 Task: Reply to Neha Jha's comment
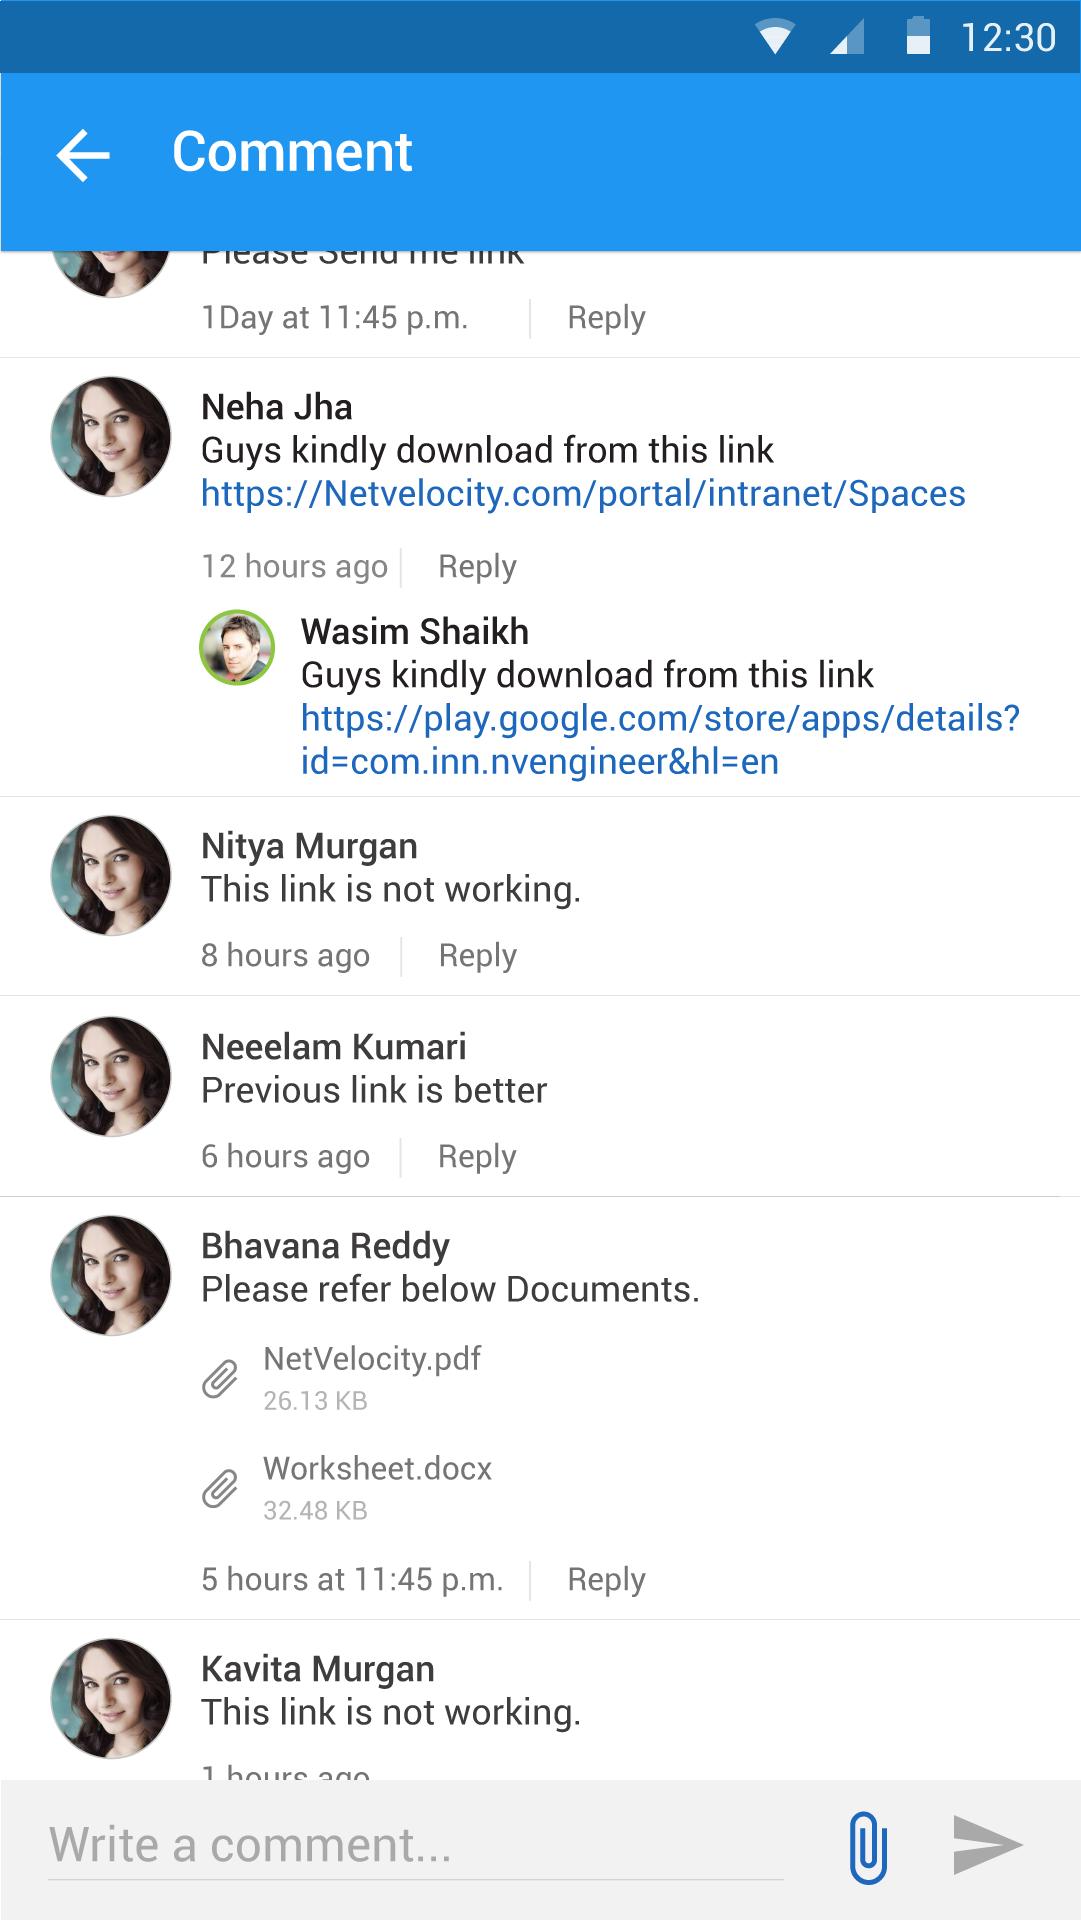pos(477,567)
